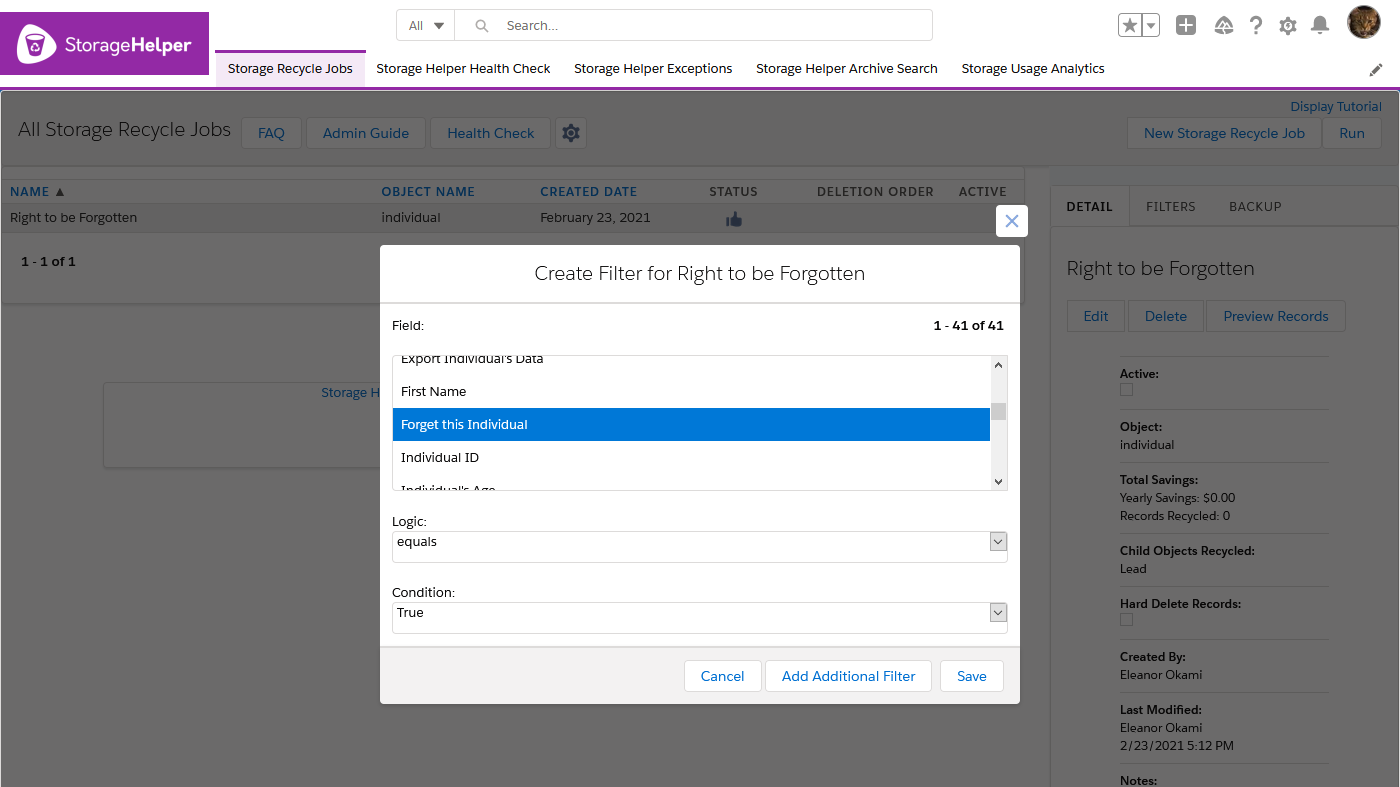Open the All search scope dropdown
Viewport: 1400px width, 787px height.
(426, 26)
